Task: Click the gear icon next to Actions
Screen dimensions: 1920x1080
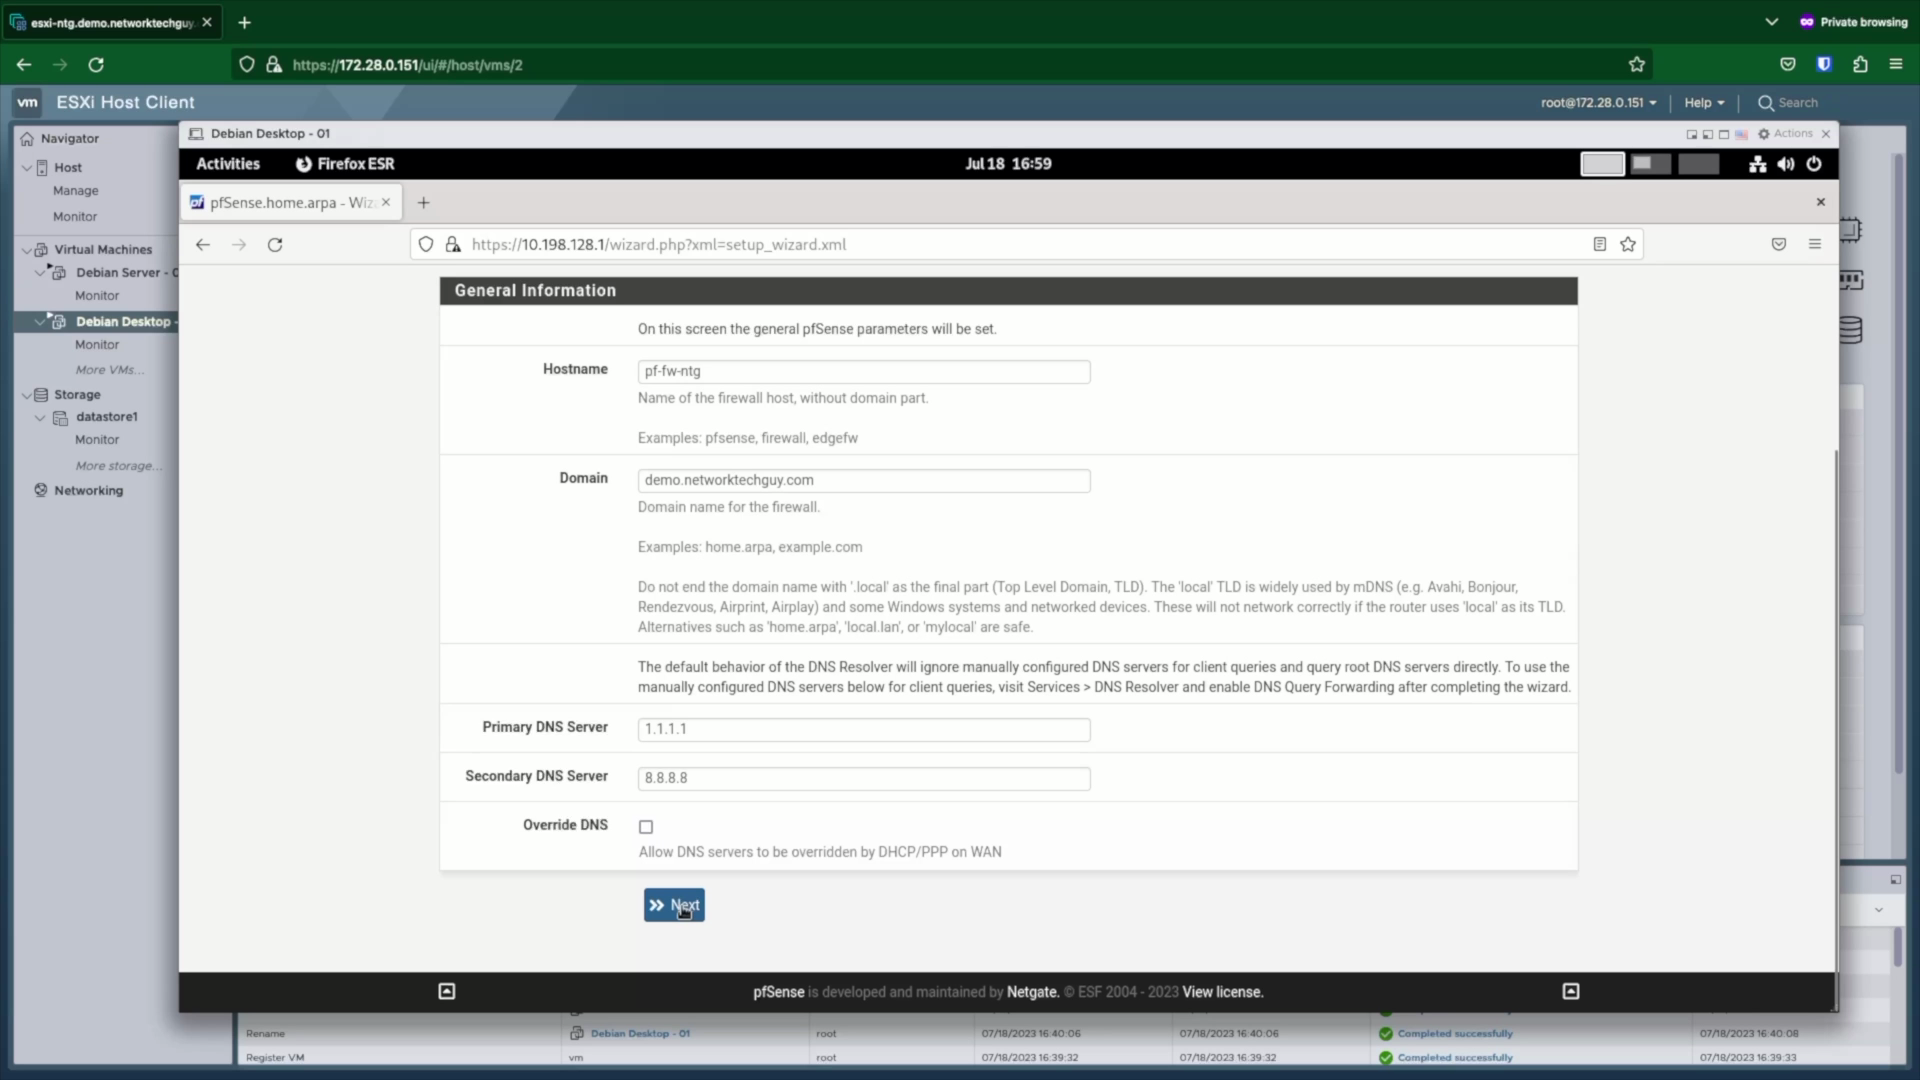Action: [1764, 134]
